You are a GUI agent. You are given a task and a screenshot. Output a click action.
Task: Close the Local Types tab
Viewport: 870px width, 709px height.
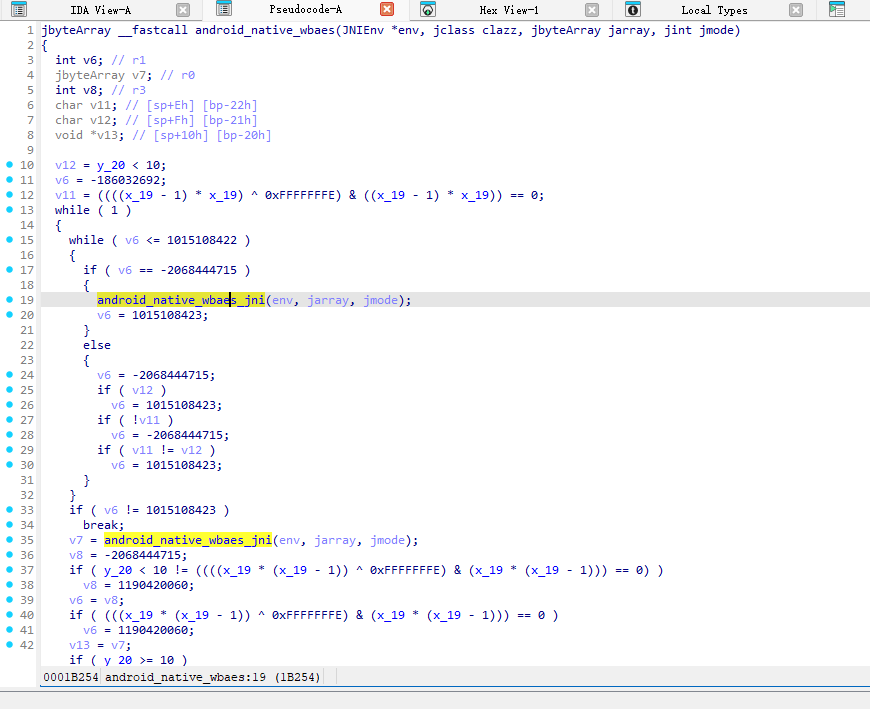(796, 10)
